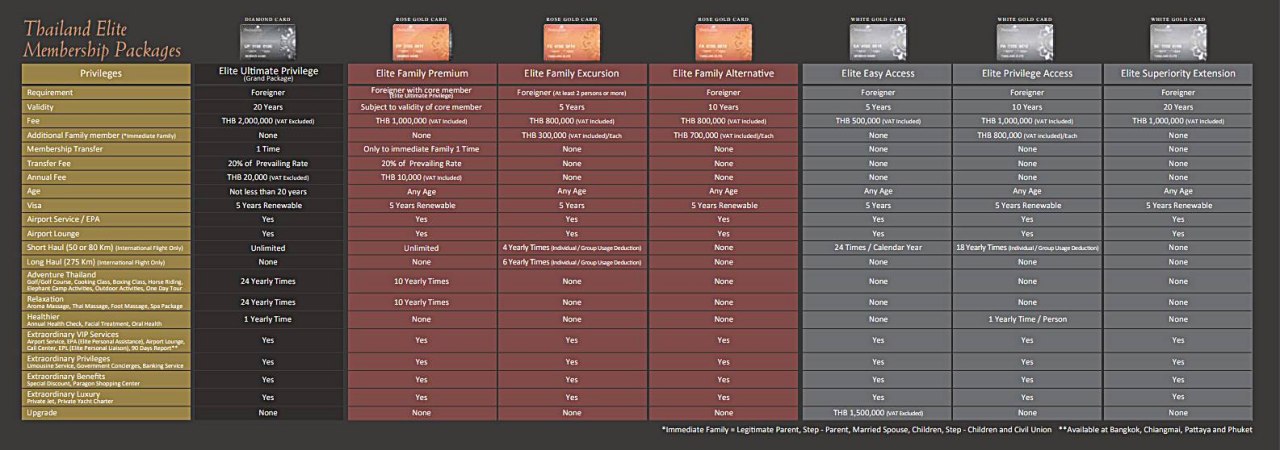This screenshot has height=450, width=1280.
Task: Click the 'THB 1,500,000' upgrade cell
Action: (877, 412)
